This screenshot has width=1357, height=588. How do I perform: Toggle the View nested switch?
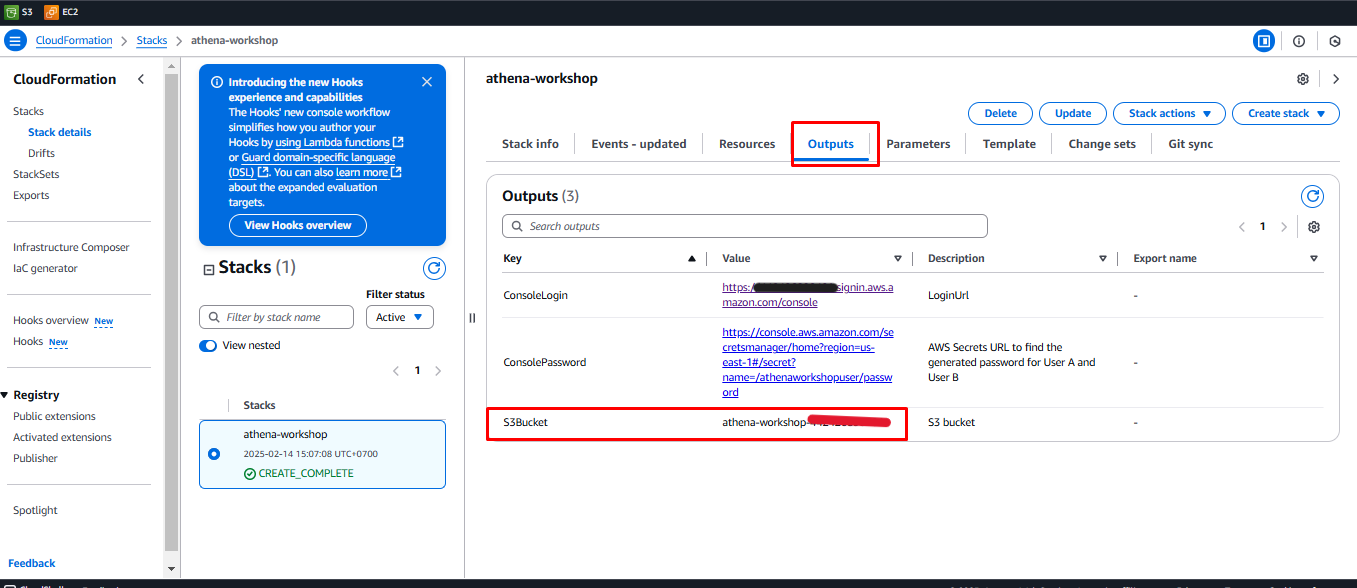click(x=208, y=345)
